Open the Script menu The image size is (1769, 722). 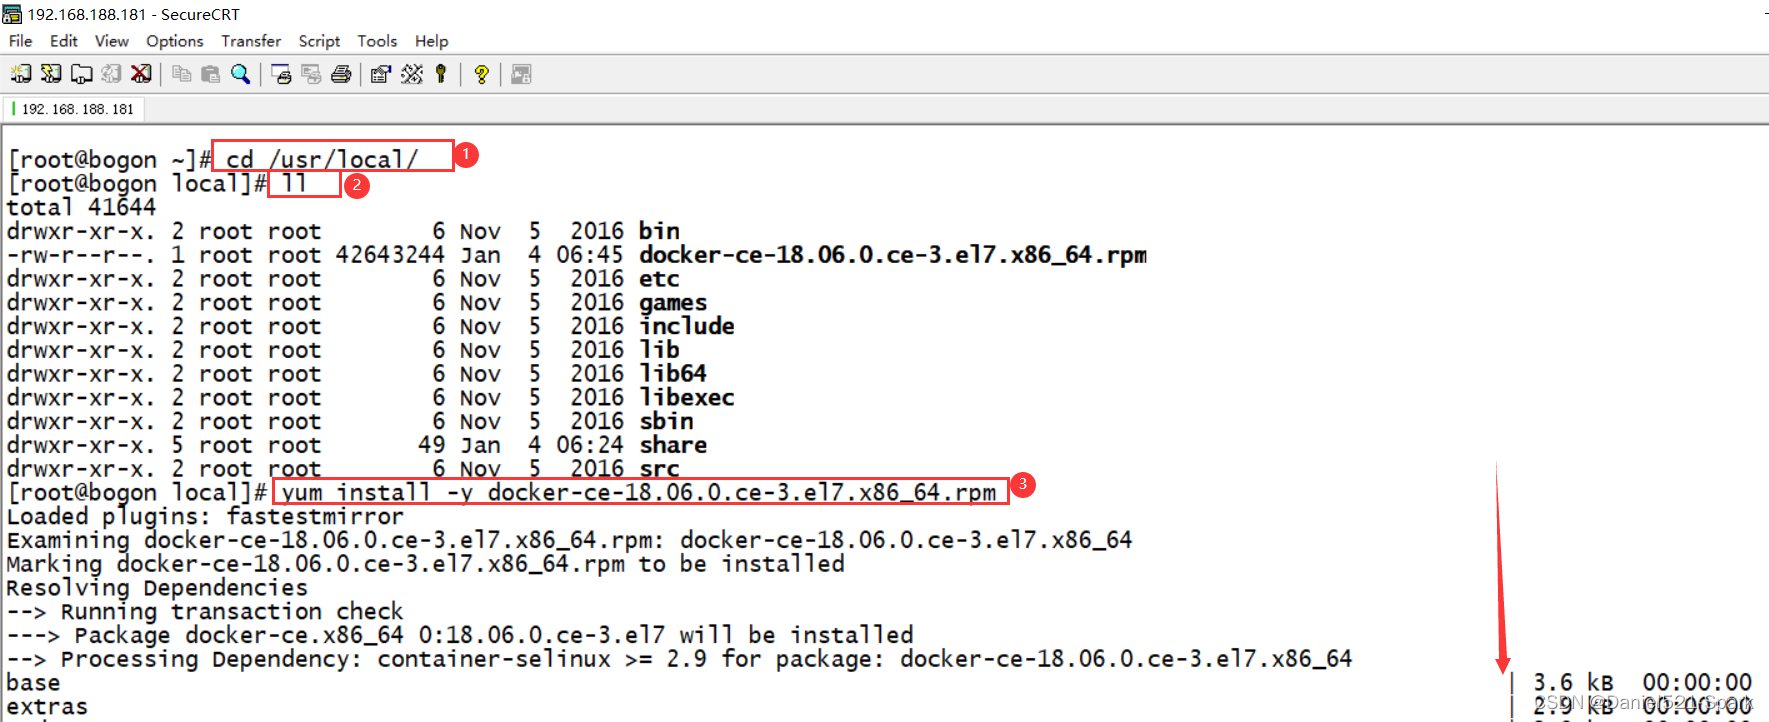click(x=319, y=41)
